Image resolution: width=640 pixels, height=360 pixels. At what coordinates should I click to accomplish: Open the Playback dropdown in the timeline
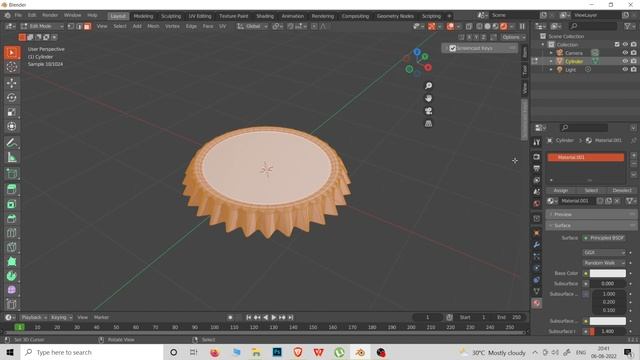point(33,317)
